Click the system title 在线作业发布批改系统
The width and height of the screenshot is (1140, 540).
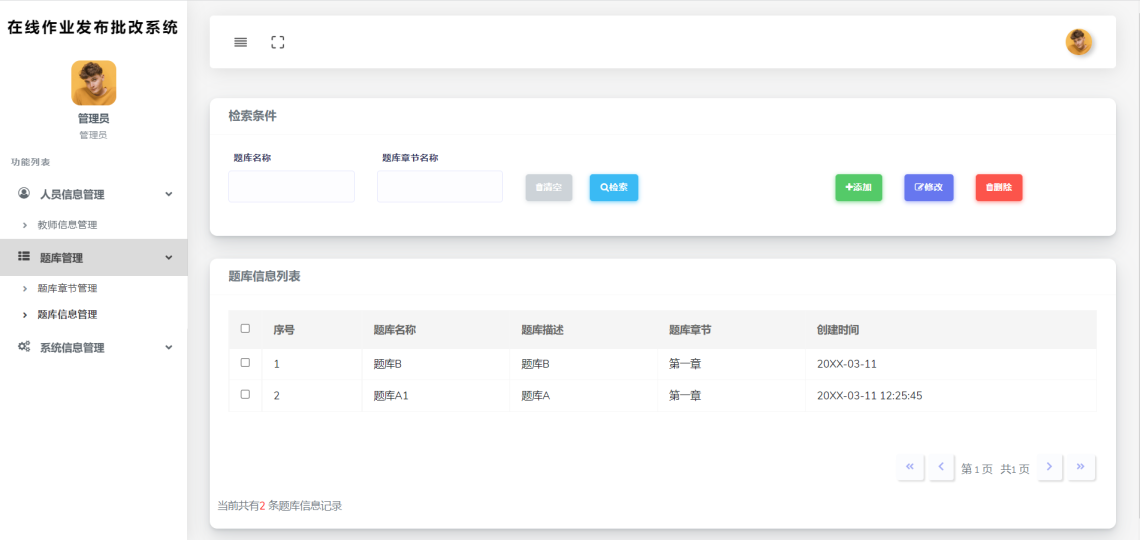click(x=93, y=28)
